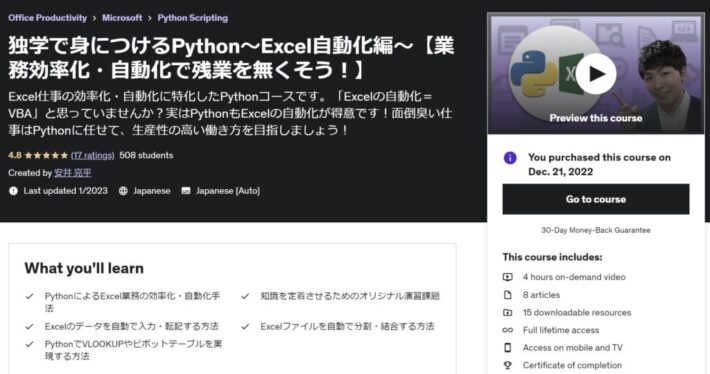This screenshot has width=710, height=374.
Task: Click the 4 hours on-demand video text
Action: (x=574, y=277)
